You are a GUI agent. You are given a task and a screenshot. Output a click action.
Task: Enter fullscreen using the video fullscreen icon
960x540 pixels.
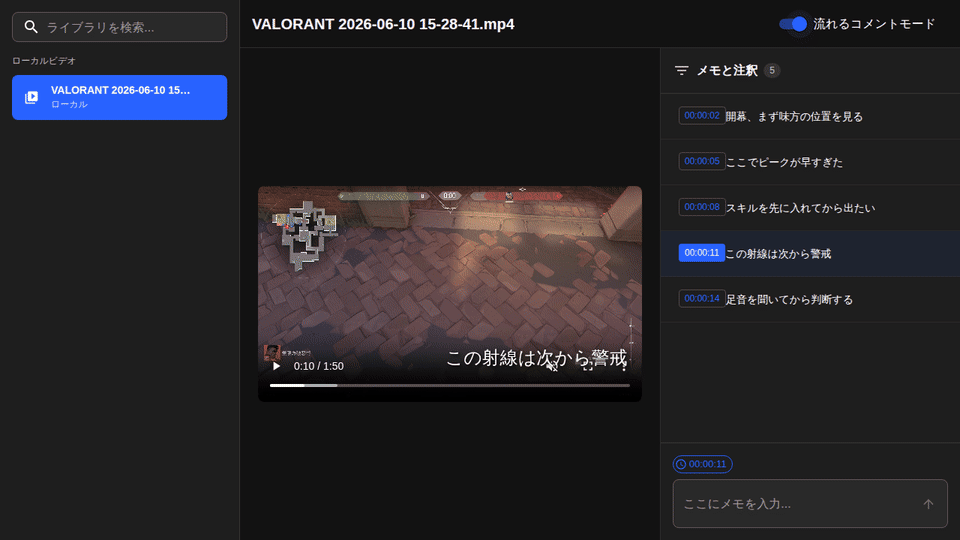588,366
